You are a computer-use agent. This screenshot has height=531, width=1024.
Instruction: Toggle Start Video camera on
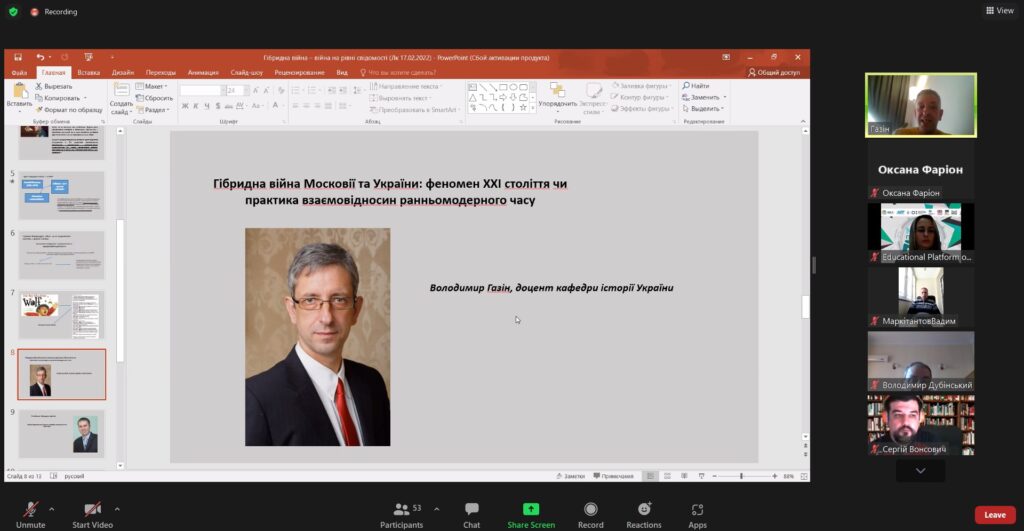pos(92,512)
